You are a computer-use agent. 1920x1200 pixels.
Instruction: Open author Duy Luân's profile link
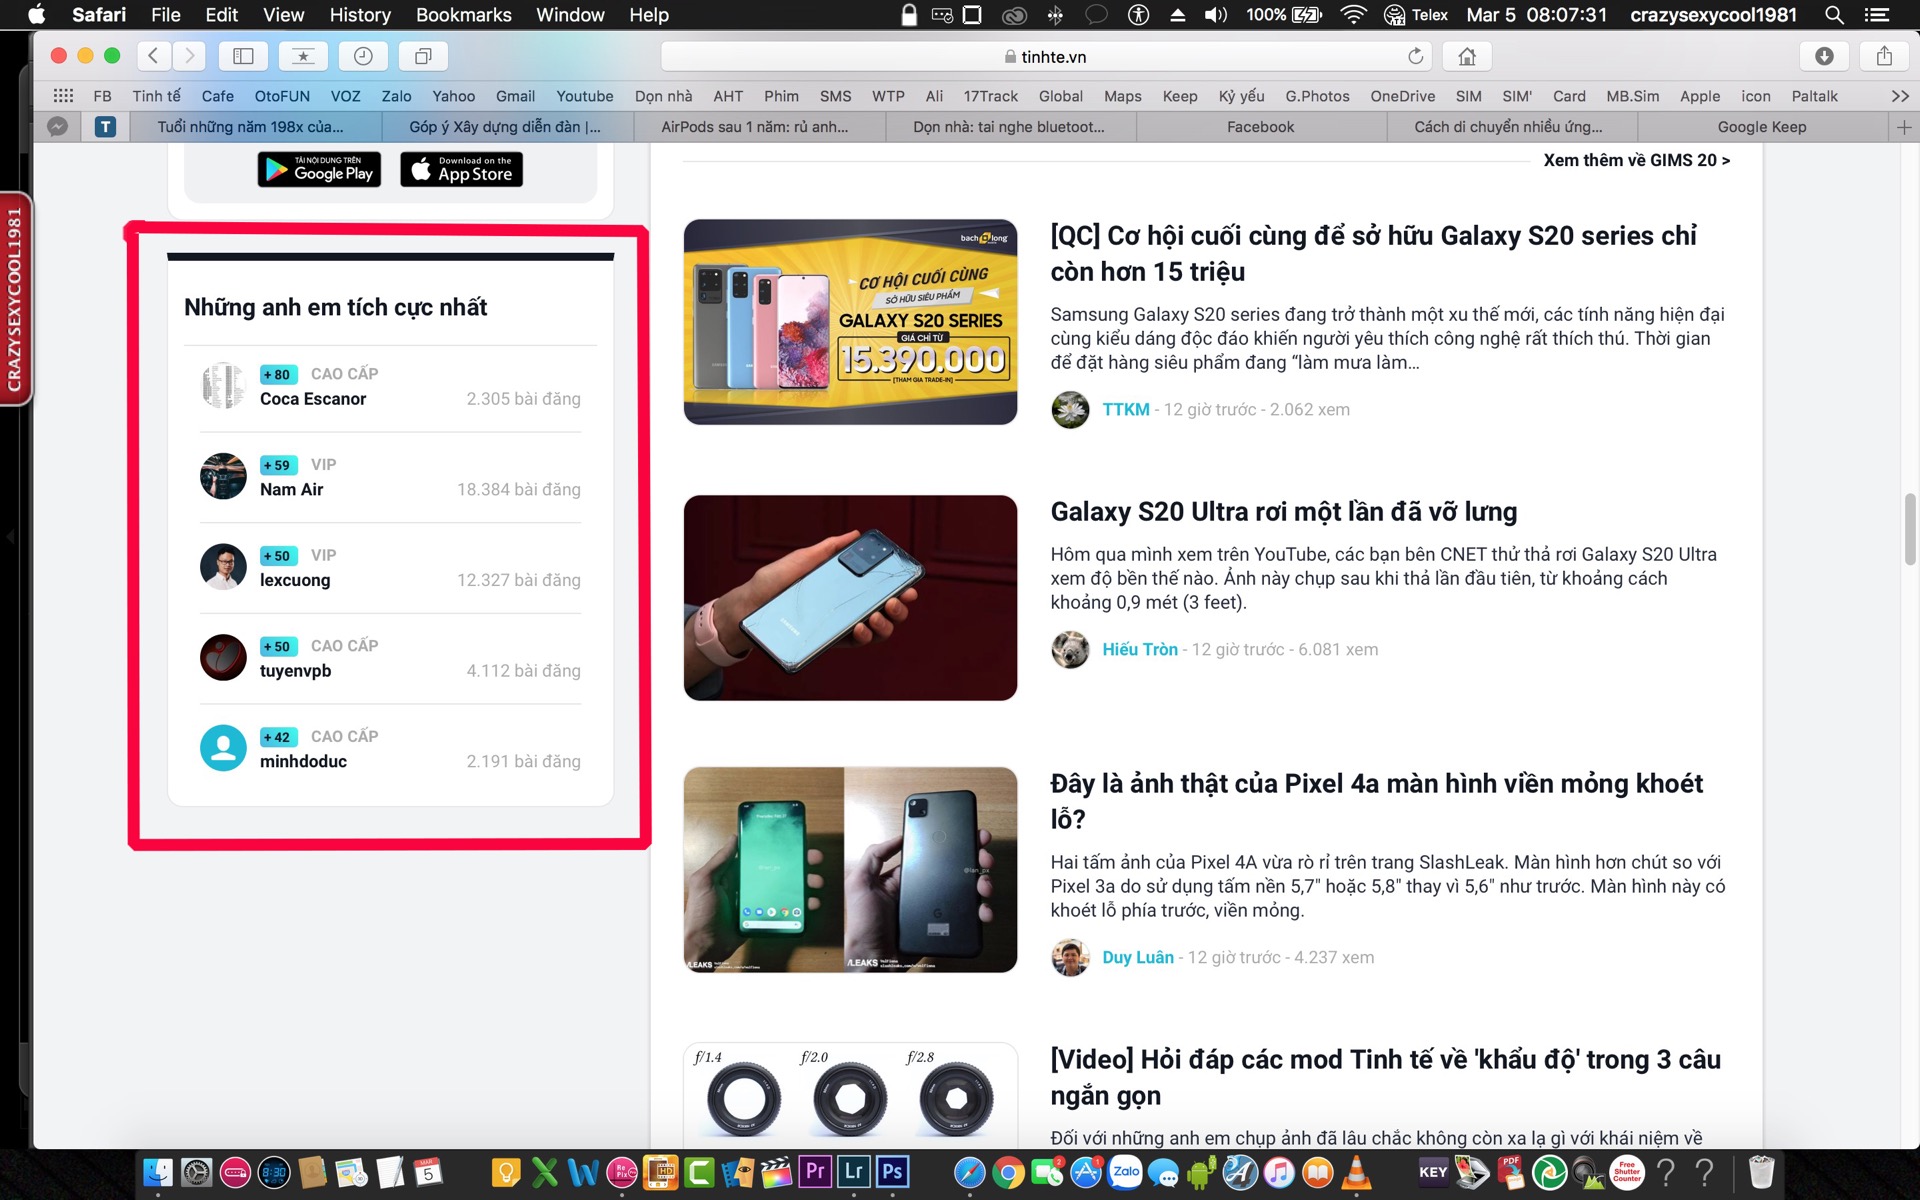click(1138, 957)
